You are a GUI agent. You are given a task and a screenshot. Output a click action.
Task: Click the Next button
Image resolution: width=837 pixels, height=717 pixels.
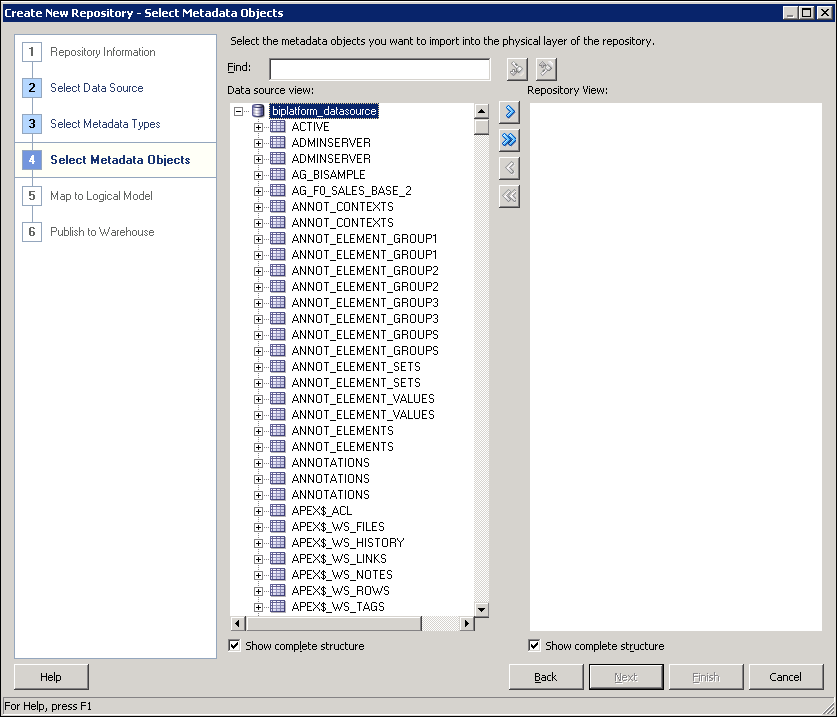pyautogui.click(x=626, y=677)
